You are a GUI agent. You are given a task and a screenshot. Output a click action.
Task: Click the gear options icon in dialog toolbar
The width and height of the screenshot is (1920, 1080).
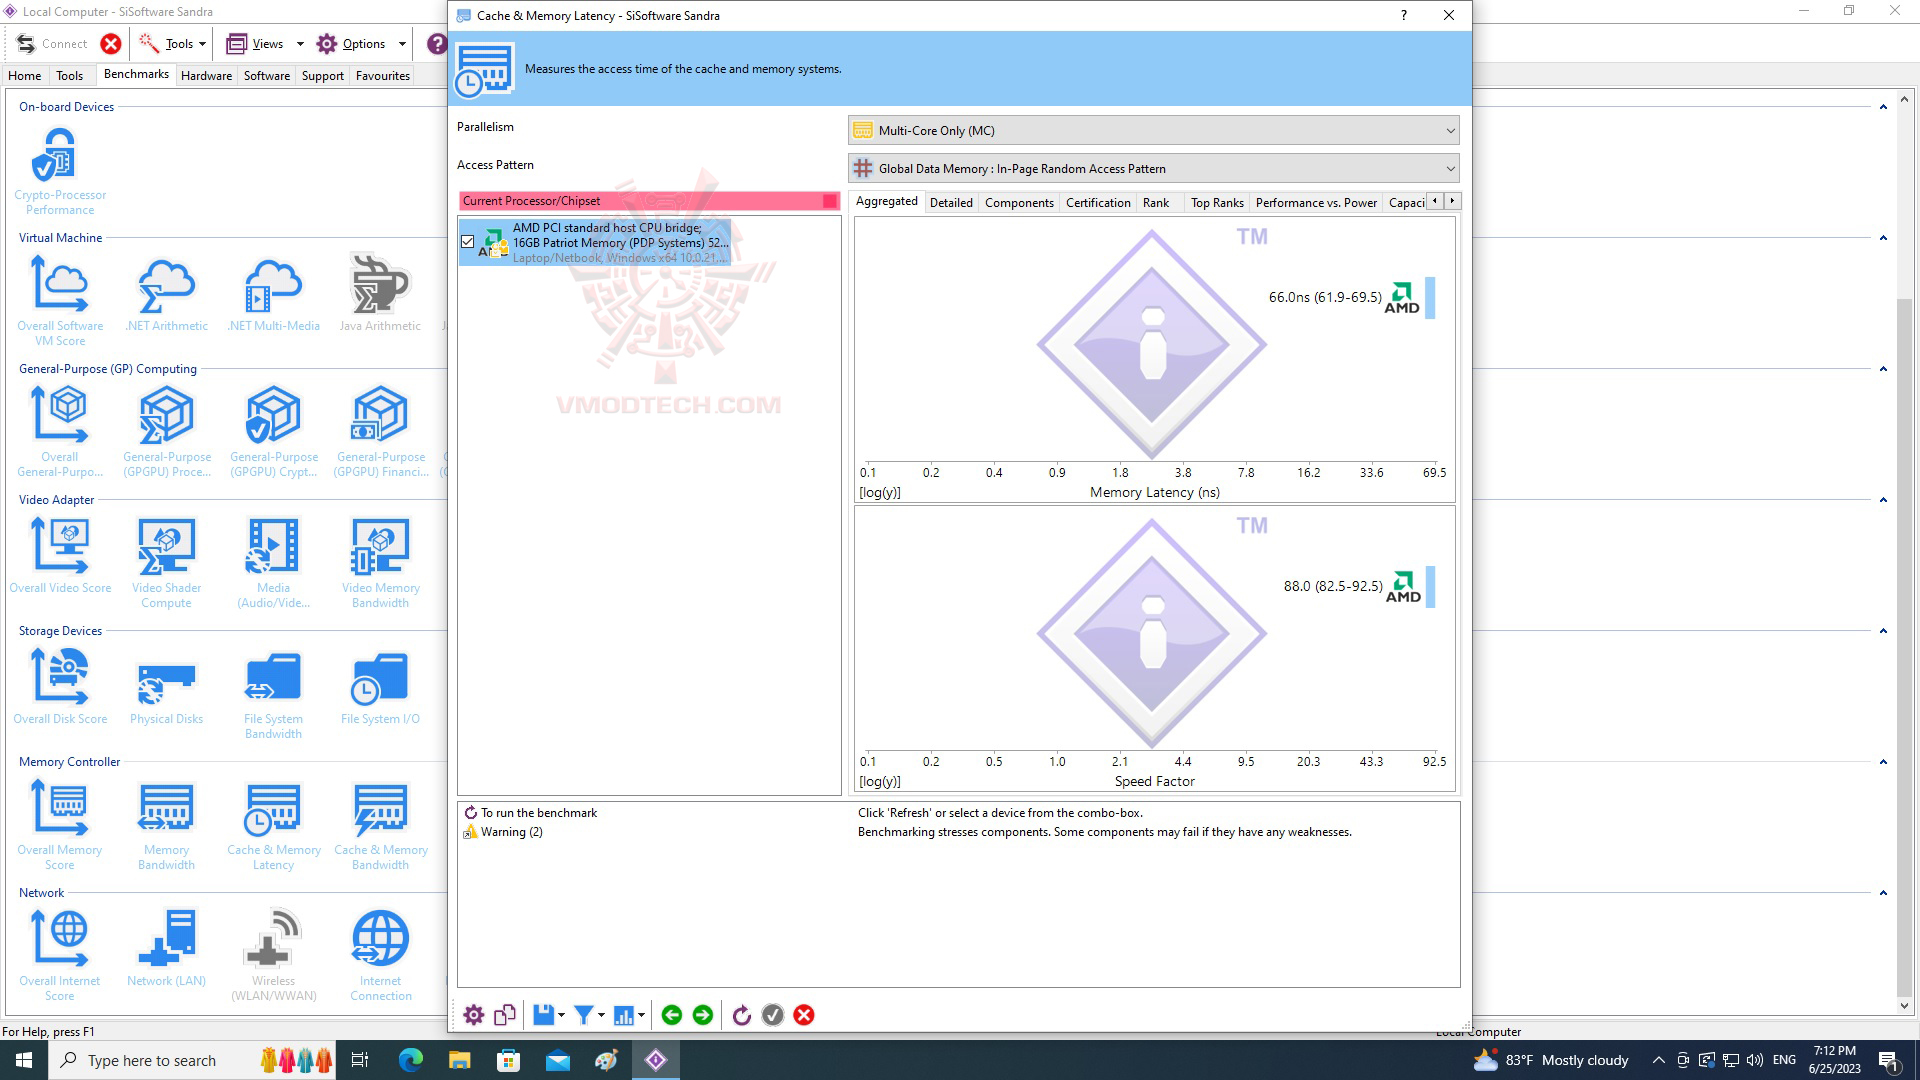coord(473,1015)
